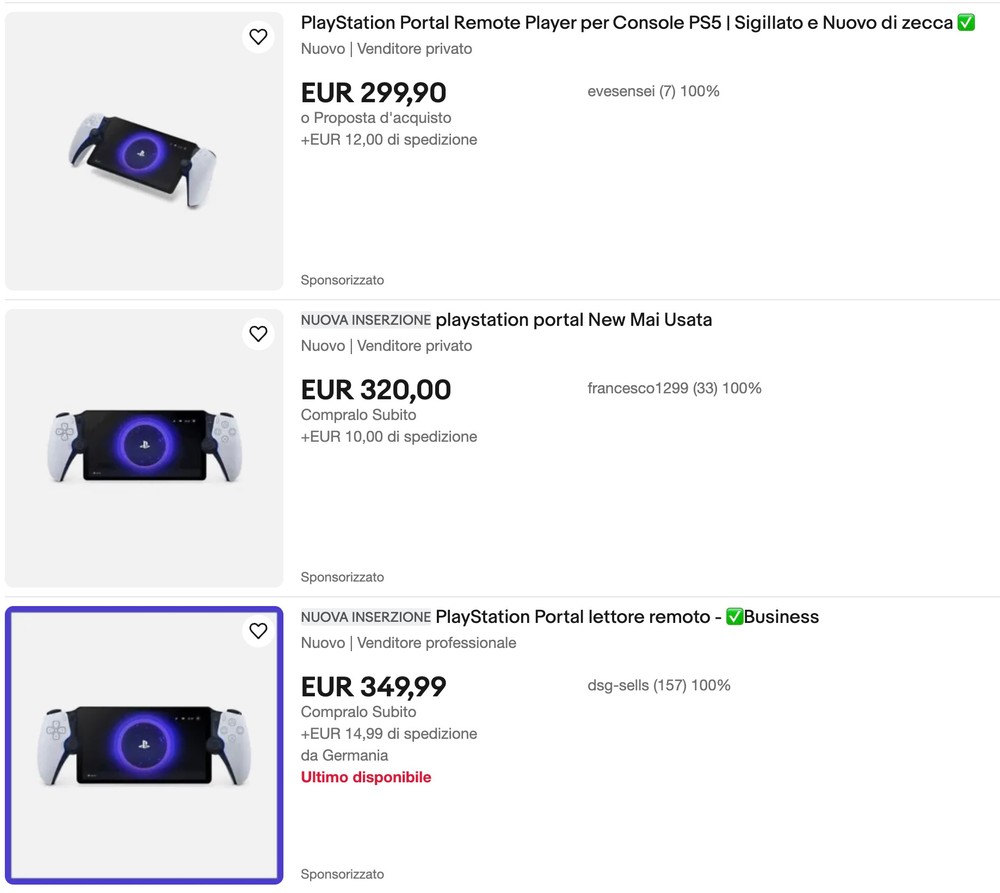View the second listing's product image
The width and height of the screenshot is (1000, 893).
coord(144,445)
